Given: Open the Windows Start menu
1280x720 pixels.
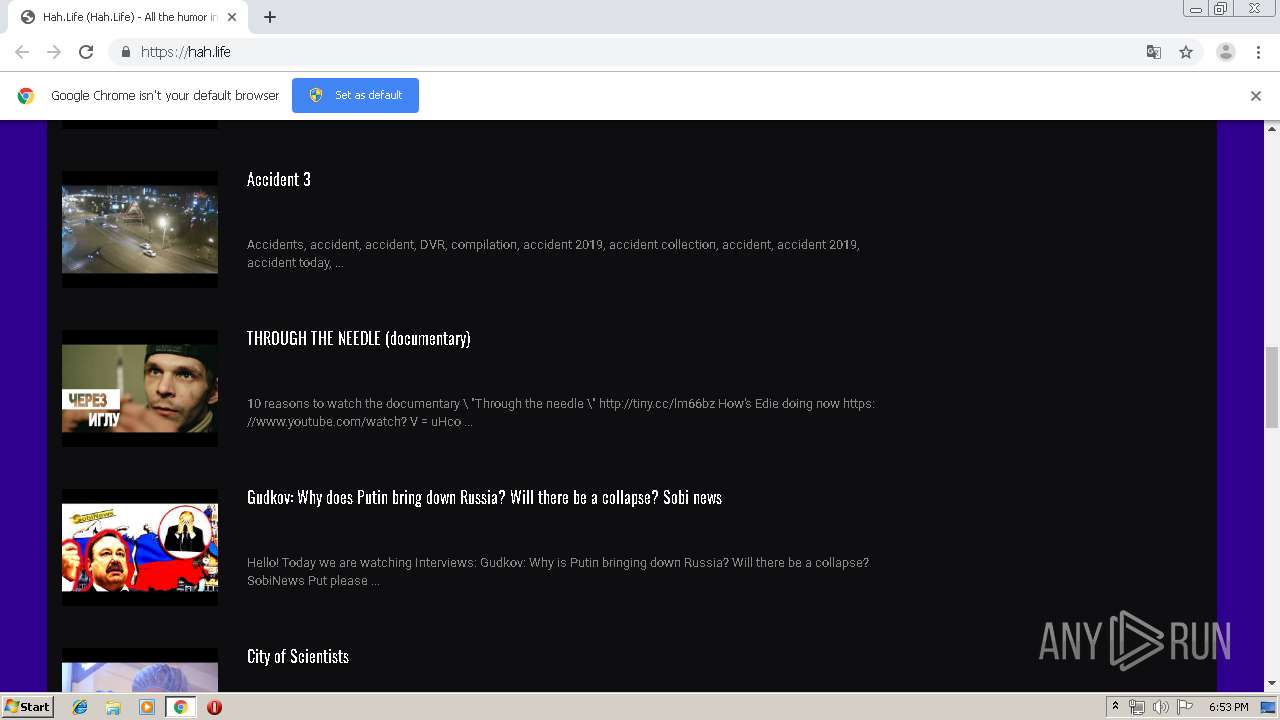Looking at the screenshot, I should [28, 706].
